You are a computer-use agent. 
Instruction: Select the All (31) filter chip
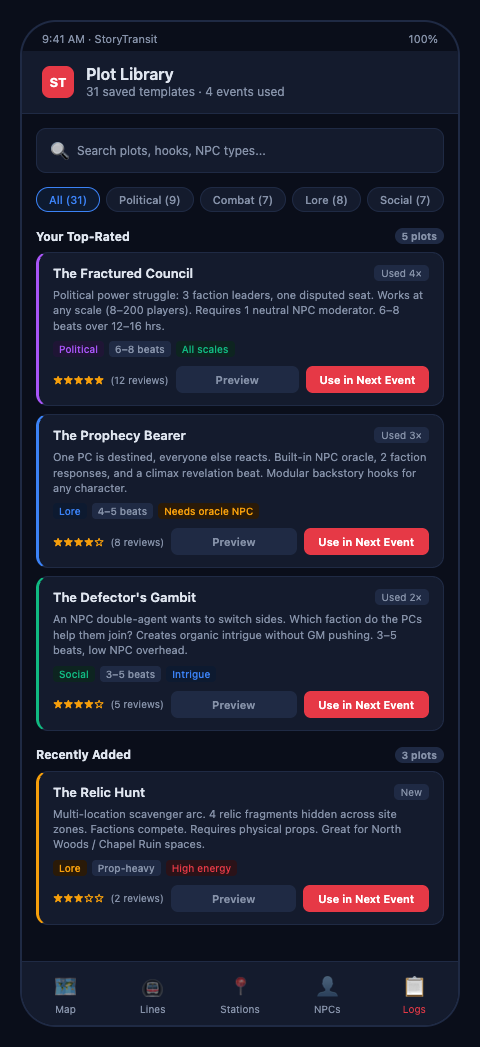point(68,200)
